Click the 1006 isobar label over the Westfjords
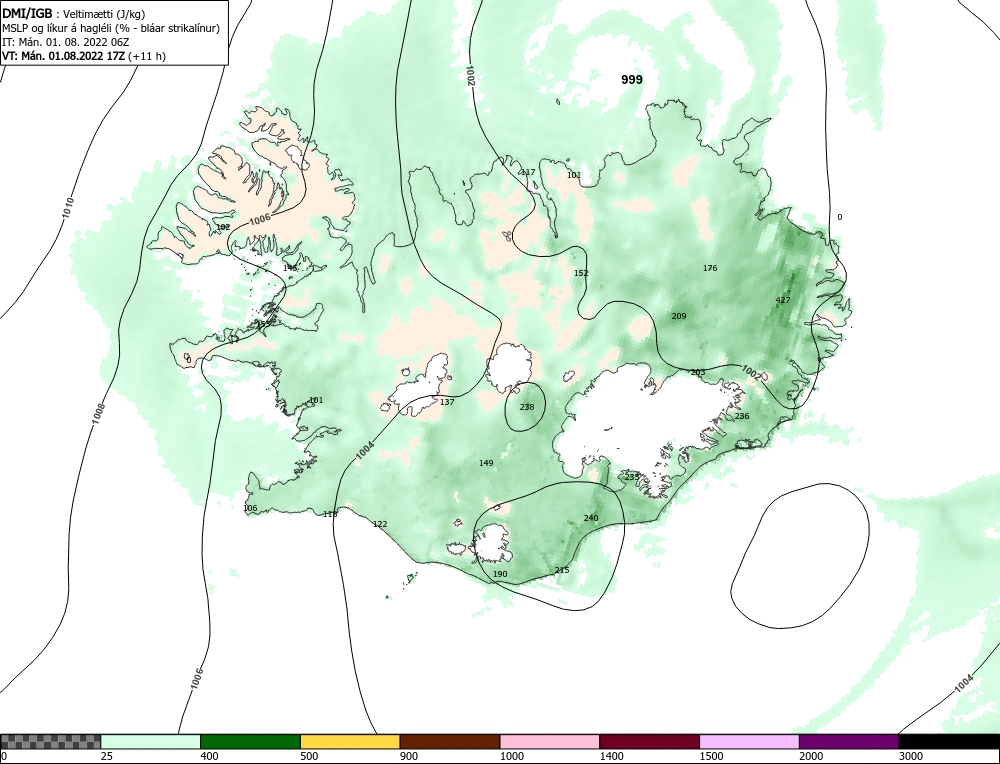Screen dimensions: 1000x764 [260, 219]
